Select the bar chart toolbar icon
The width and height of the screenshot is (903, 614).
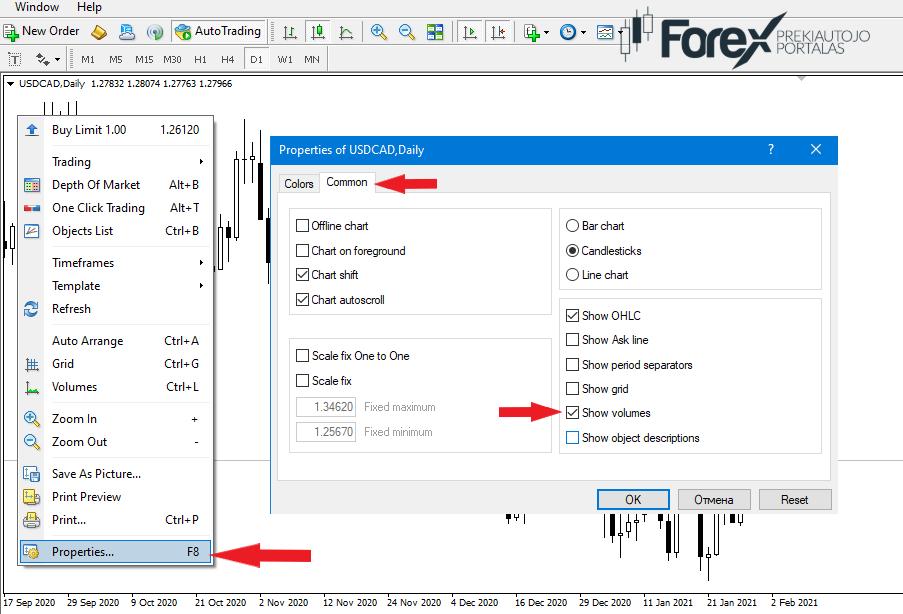pyautogui.click(x=290, y=32)
